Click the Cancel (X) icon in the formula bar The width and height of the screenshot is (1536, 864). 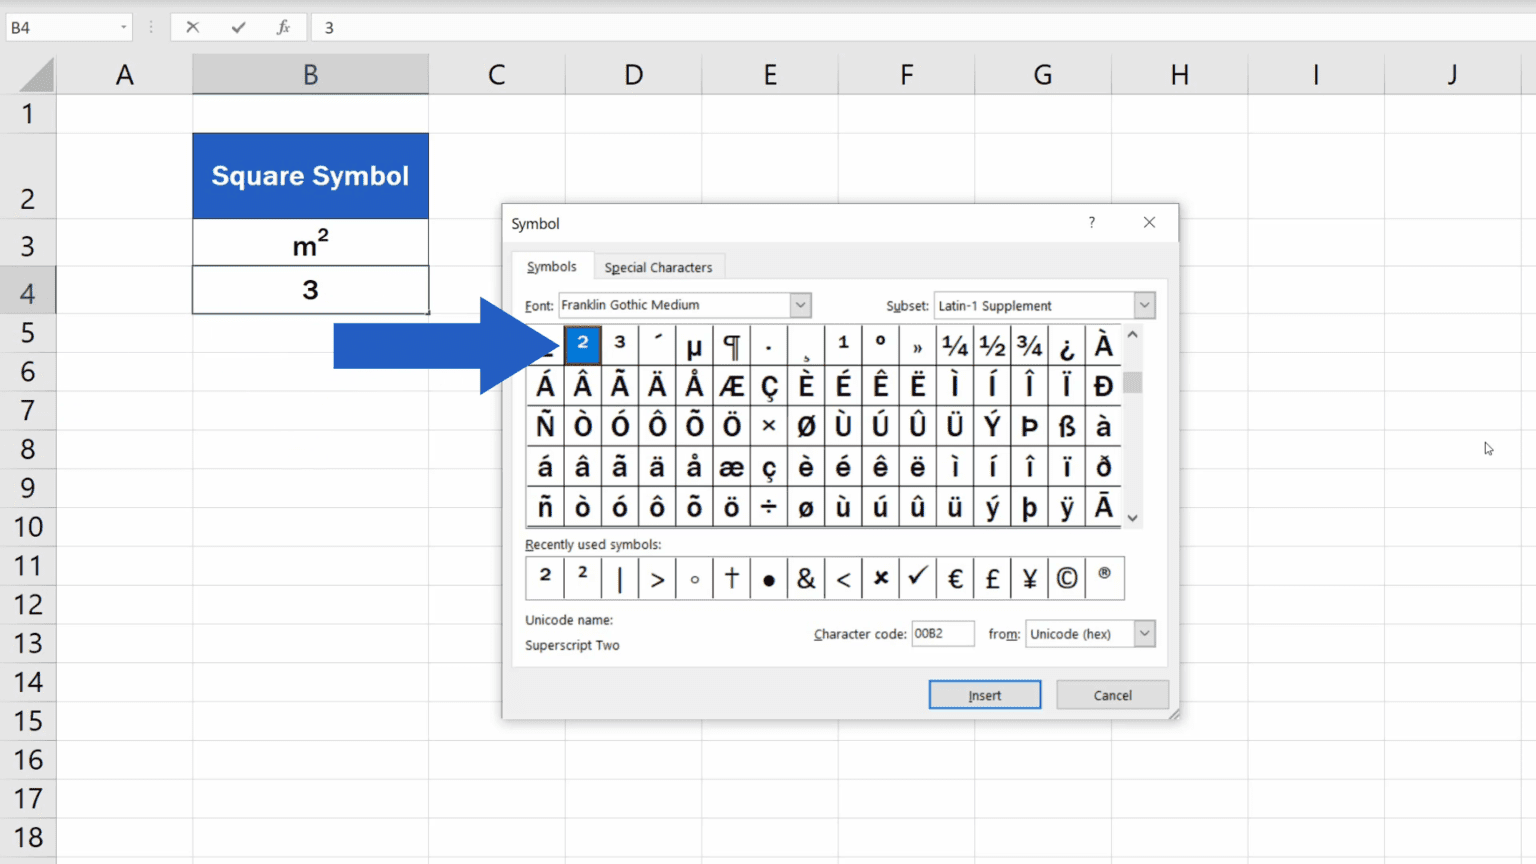(x=192, y=27)
